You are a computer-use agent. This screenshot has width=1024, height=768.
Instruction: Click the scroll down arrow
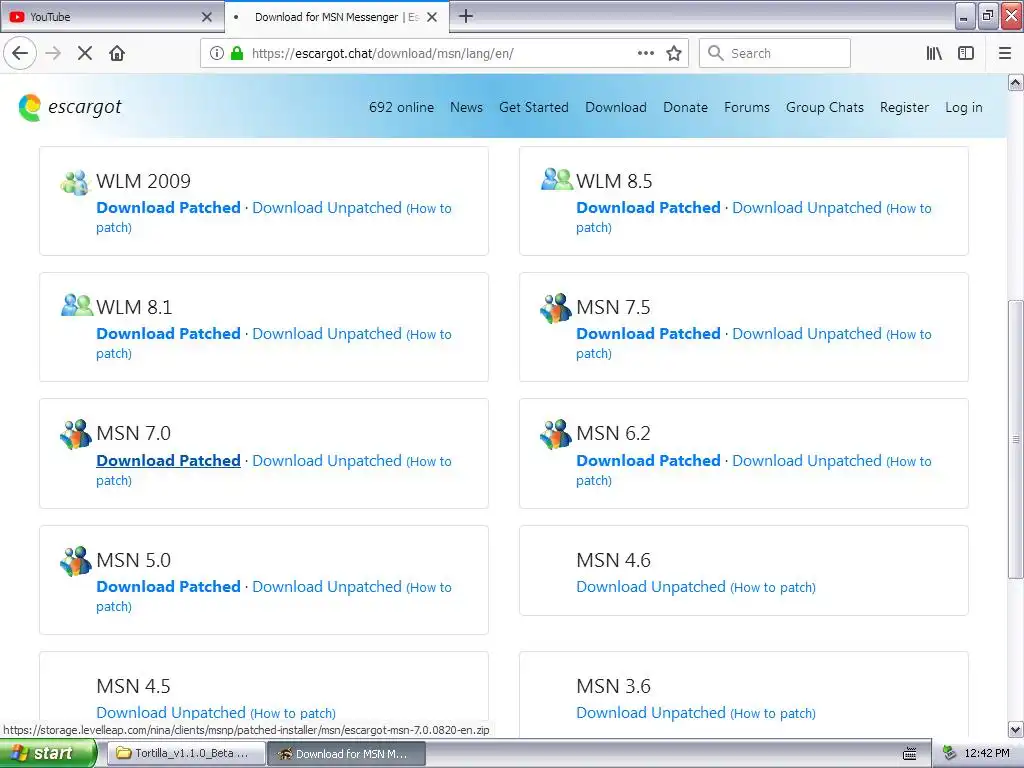(1015, 729)
